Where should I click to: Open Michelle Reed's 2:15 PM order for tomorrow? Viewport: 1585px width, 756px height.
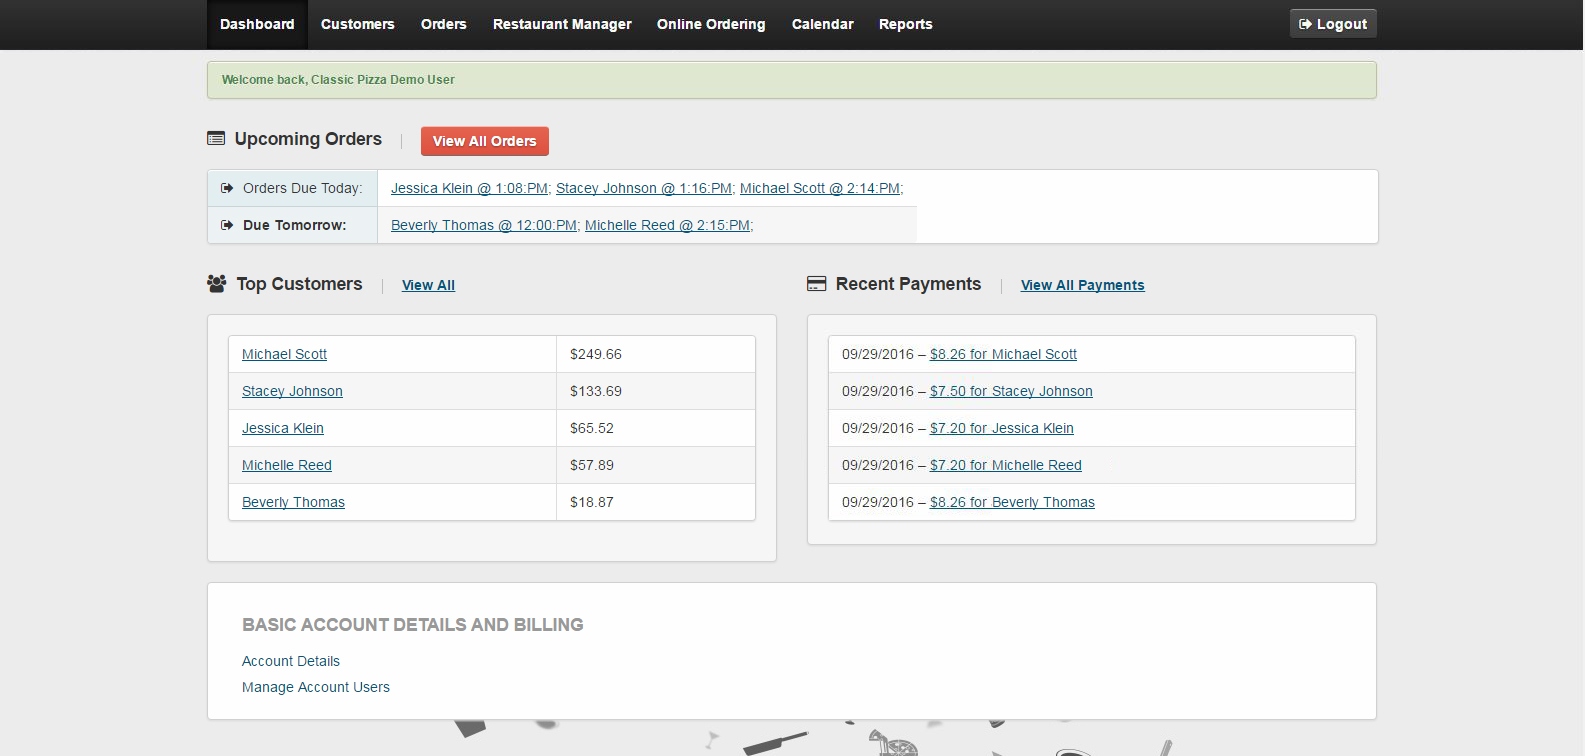pyautogui.click(x=667, y=225)
